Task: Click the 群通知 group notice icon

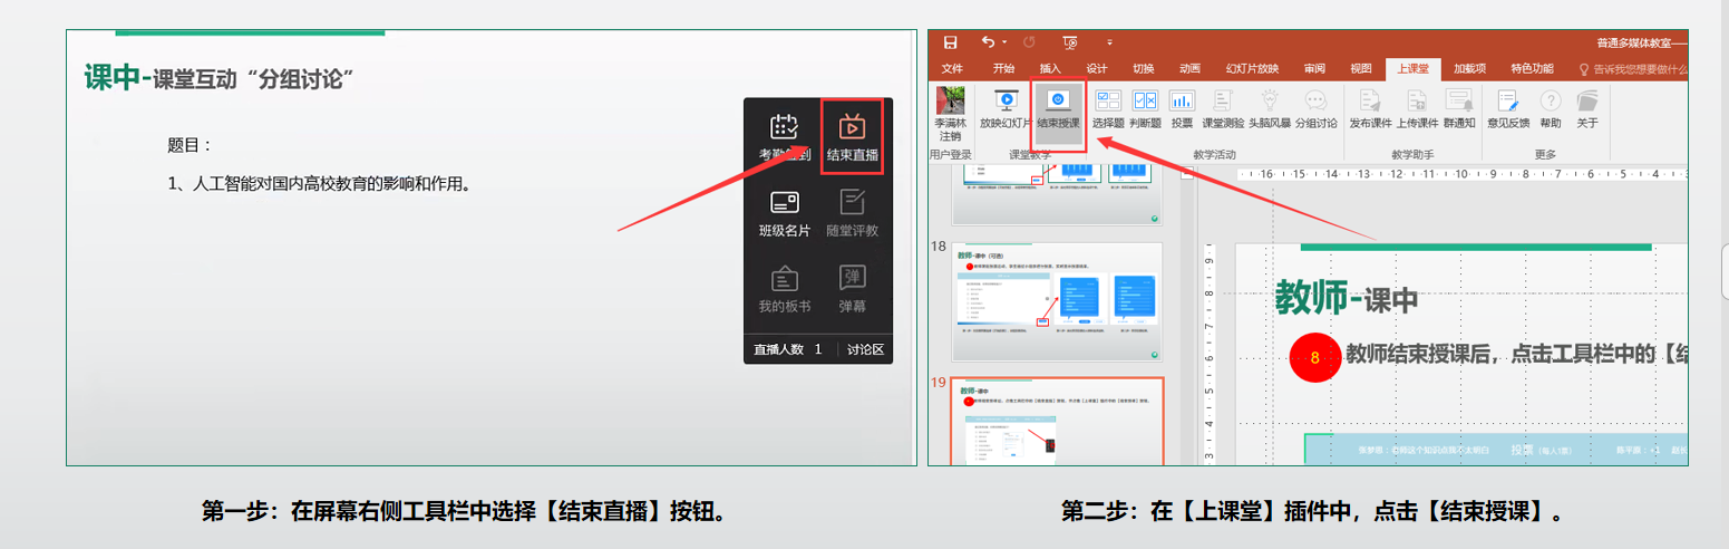Action: click(1459, 109)
